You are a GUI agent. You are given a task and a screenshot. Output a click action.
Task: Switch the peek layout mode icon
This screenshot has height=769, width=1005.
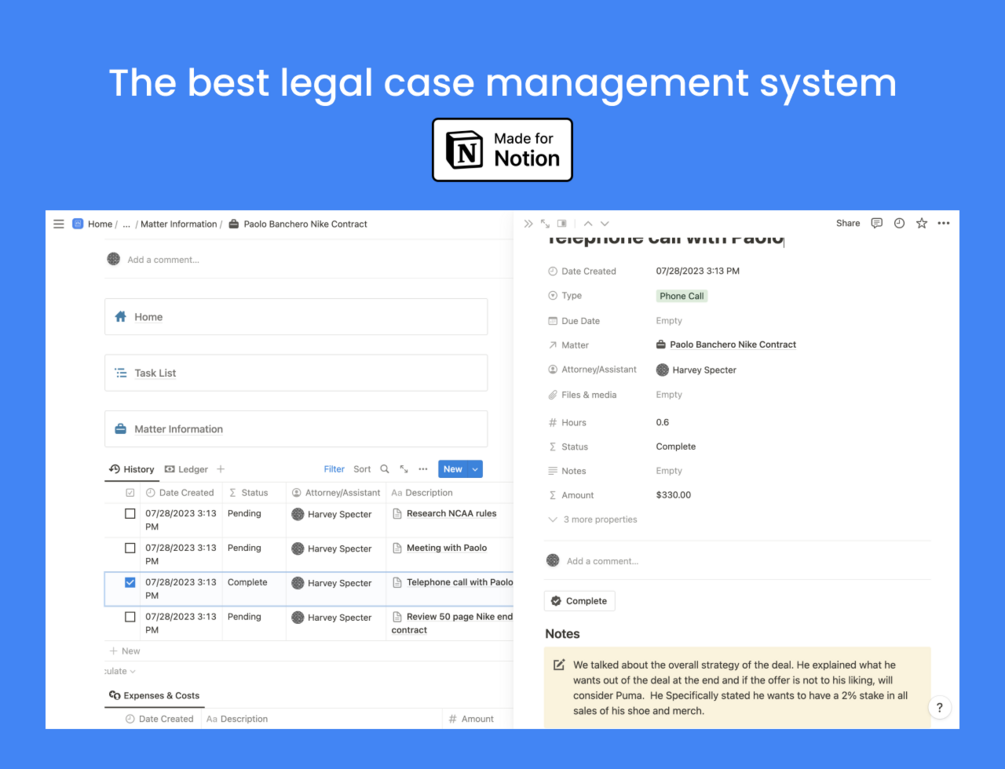click(562, 224)
